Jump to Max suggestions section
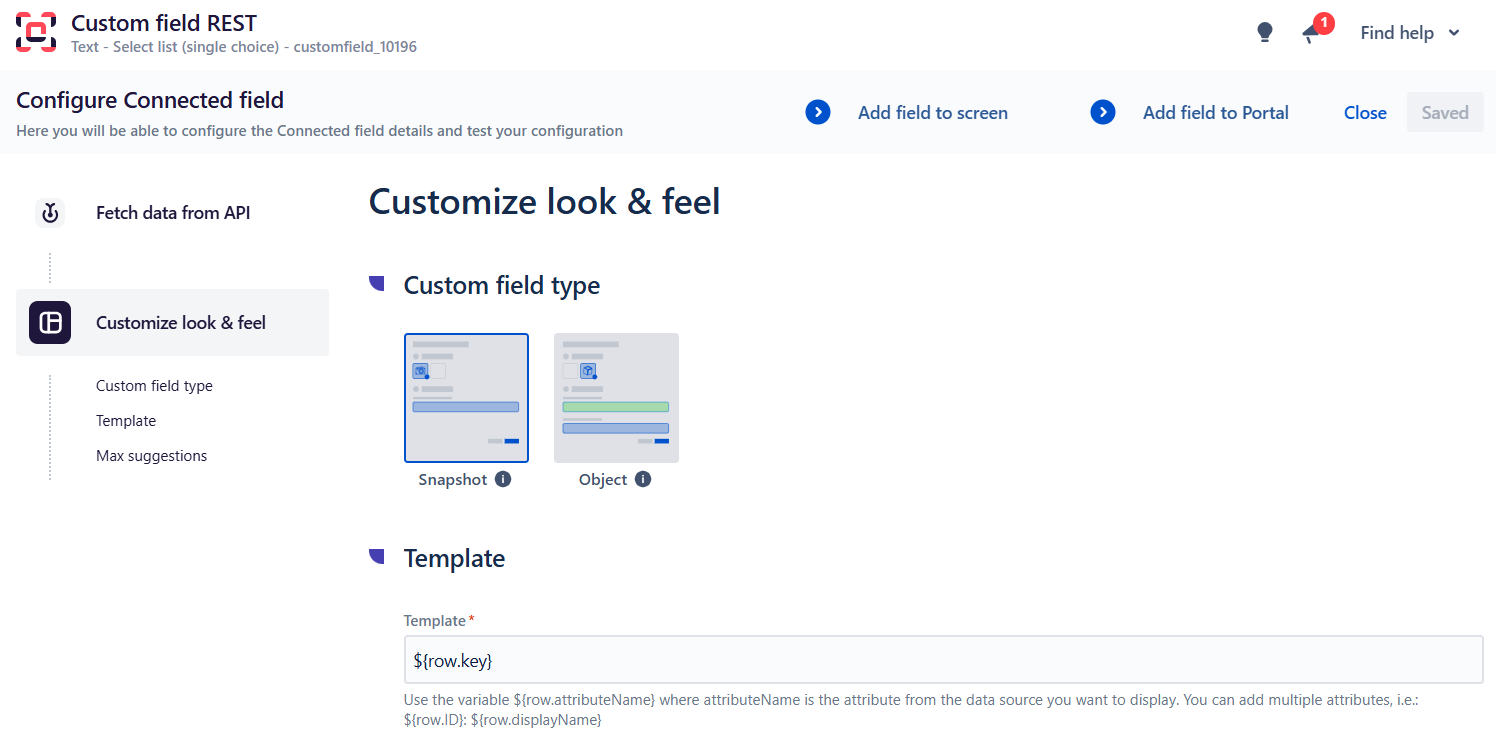The height and width of the screenshot is (741, 1496). [151, 456]
